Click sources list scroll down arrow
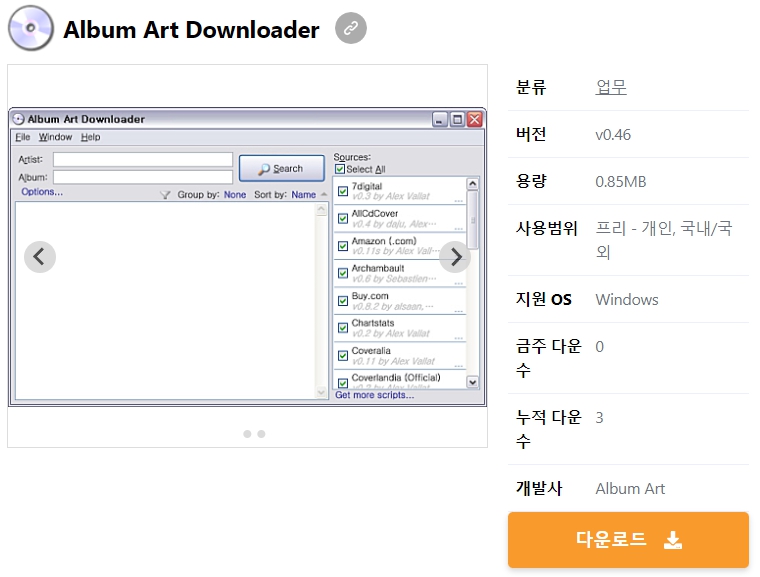760x577 pixels. [473, 382]
